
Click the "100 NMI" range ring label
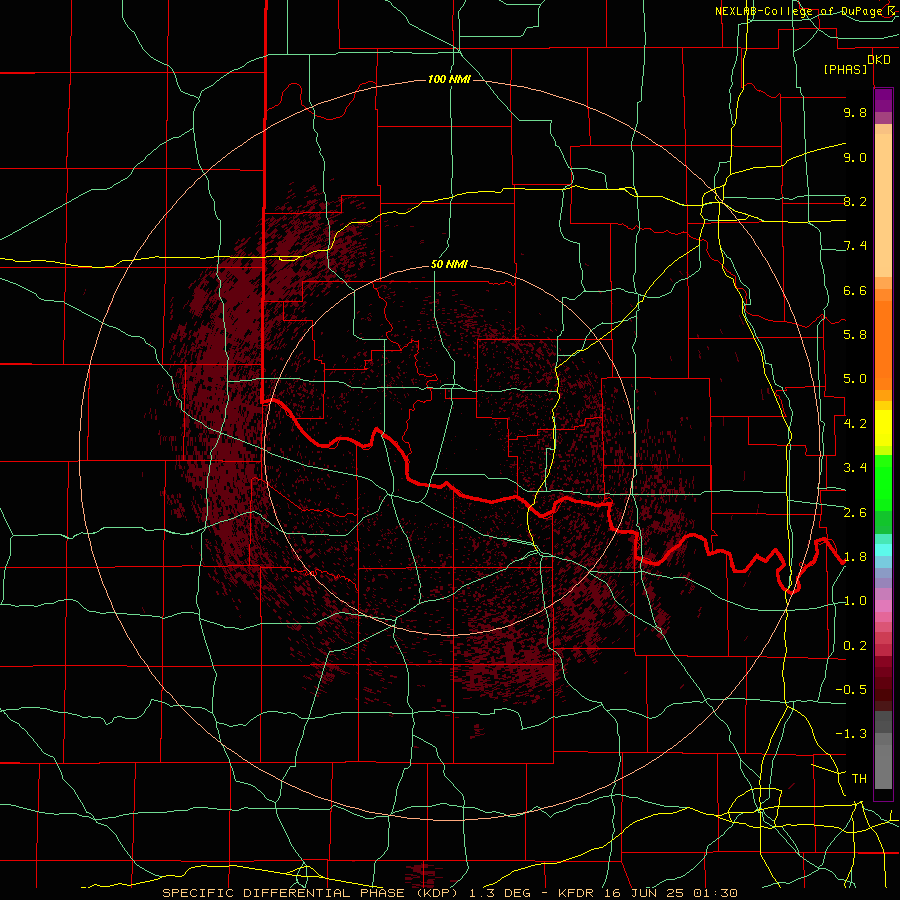(449, 79)
